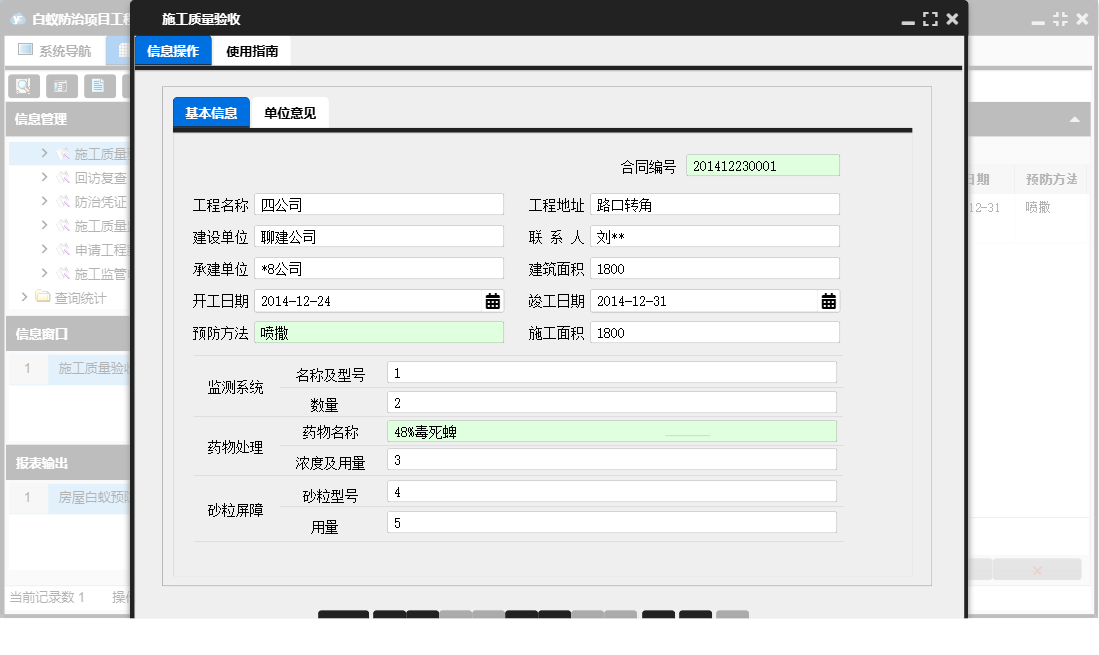Viewport: 1099px width, 655px height.
Task: Switch to the 使用指南 tab
Action: point(252,51)
